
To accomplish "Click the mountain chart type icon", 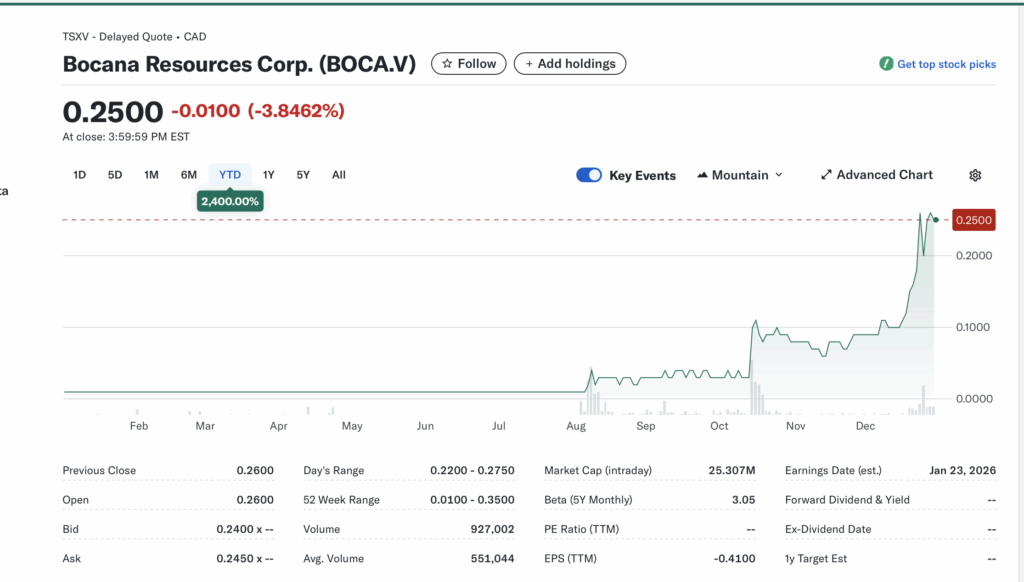I will click(x=705, y=174).
